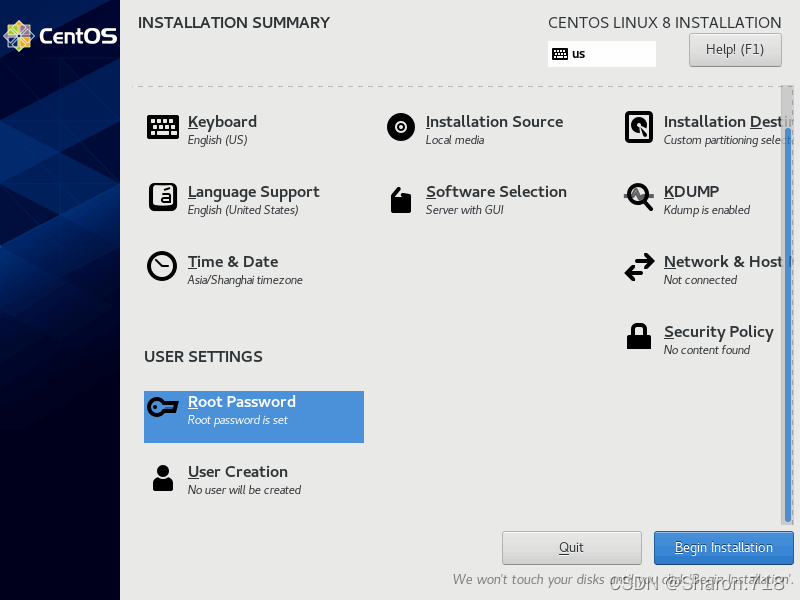This screenshot has height=600, width=800.
Task: Click the CentOS logo
Action: (60, 36)
